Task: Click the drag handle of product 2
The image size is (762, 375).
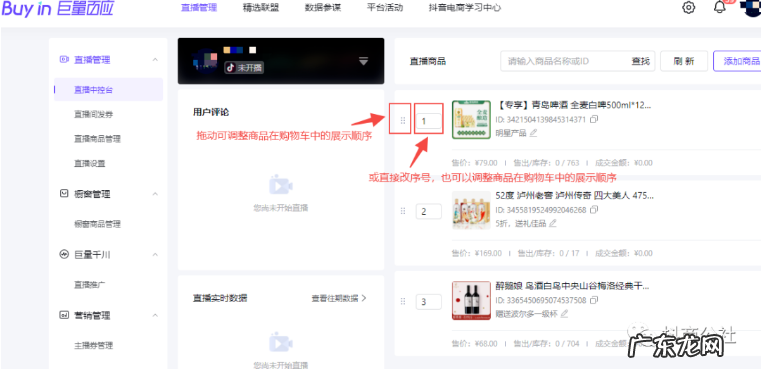Action: [x=402, y=211]
